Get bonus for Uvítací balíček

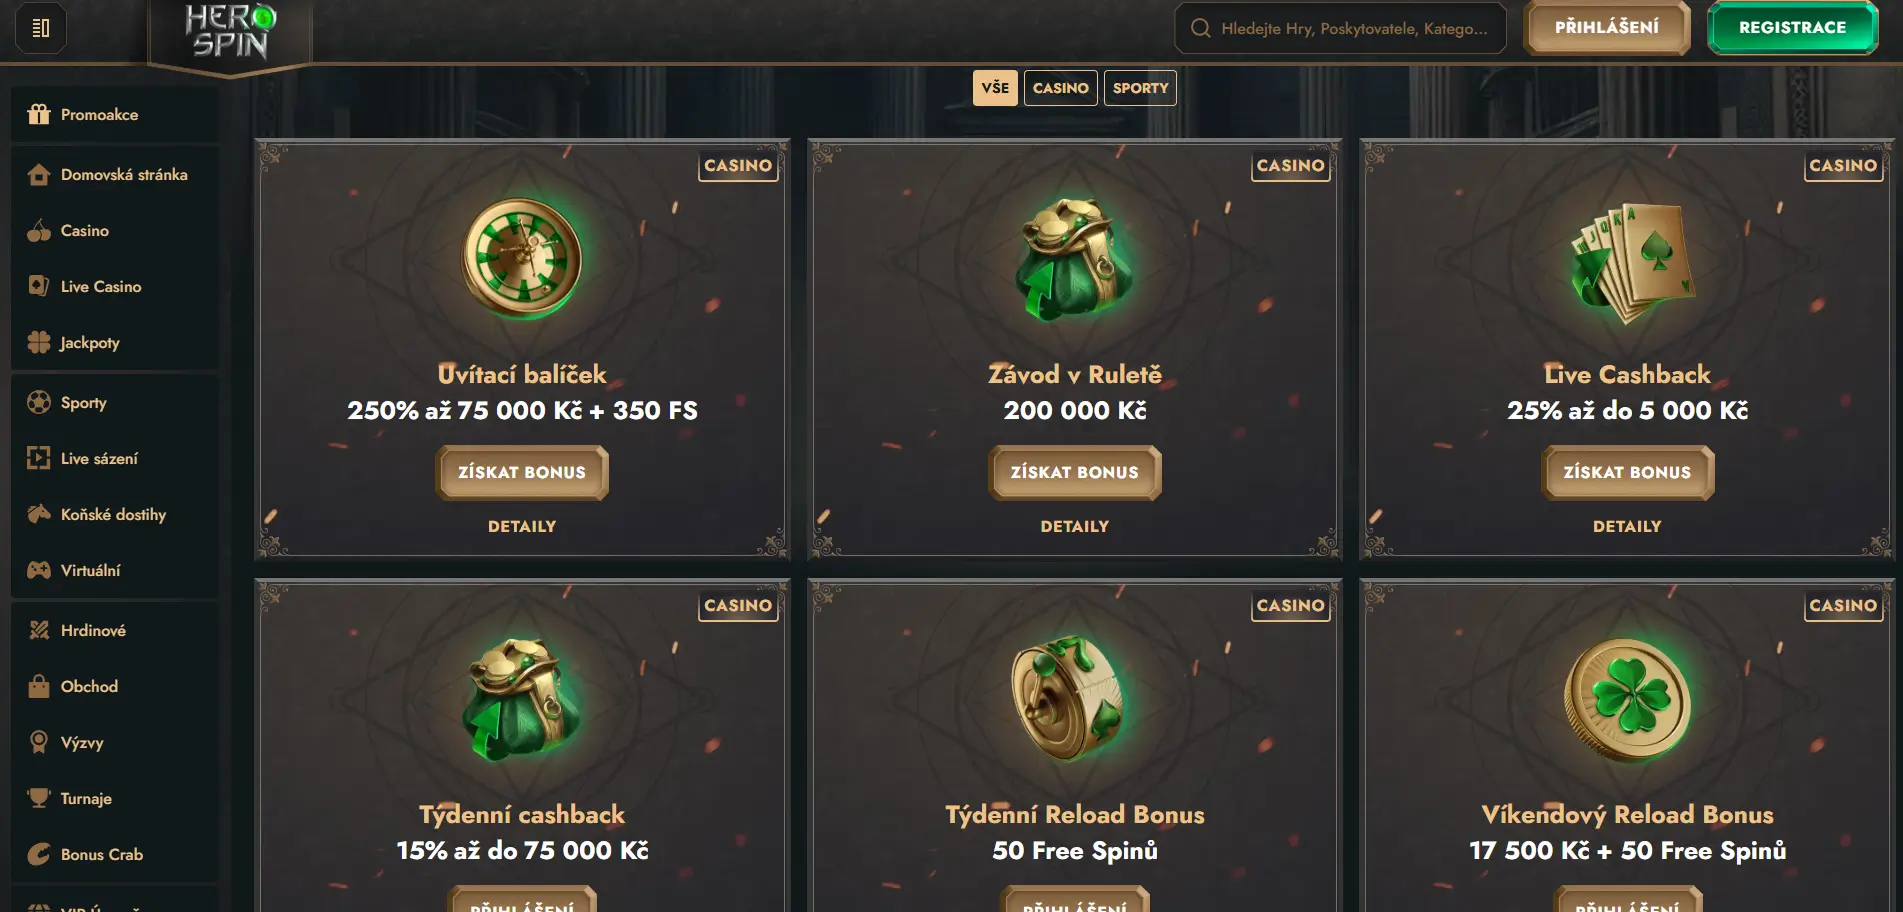click(x=522, y=472)
